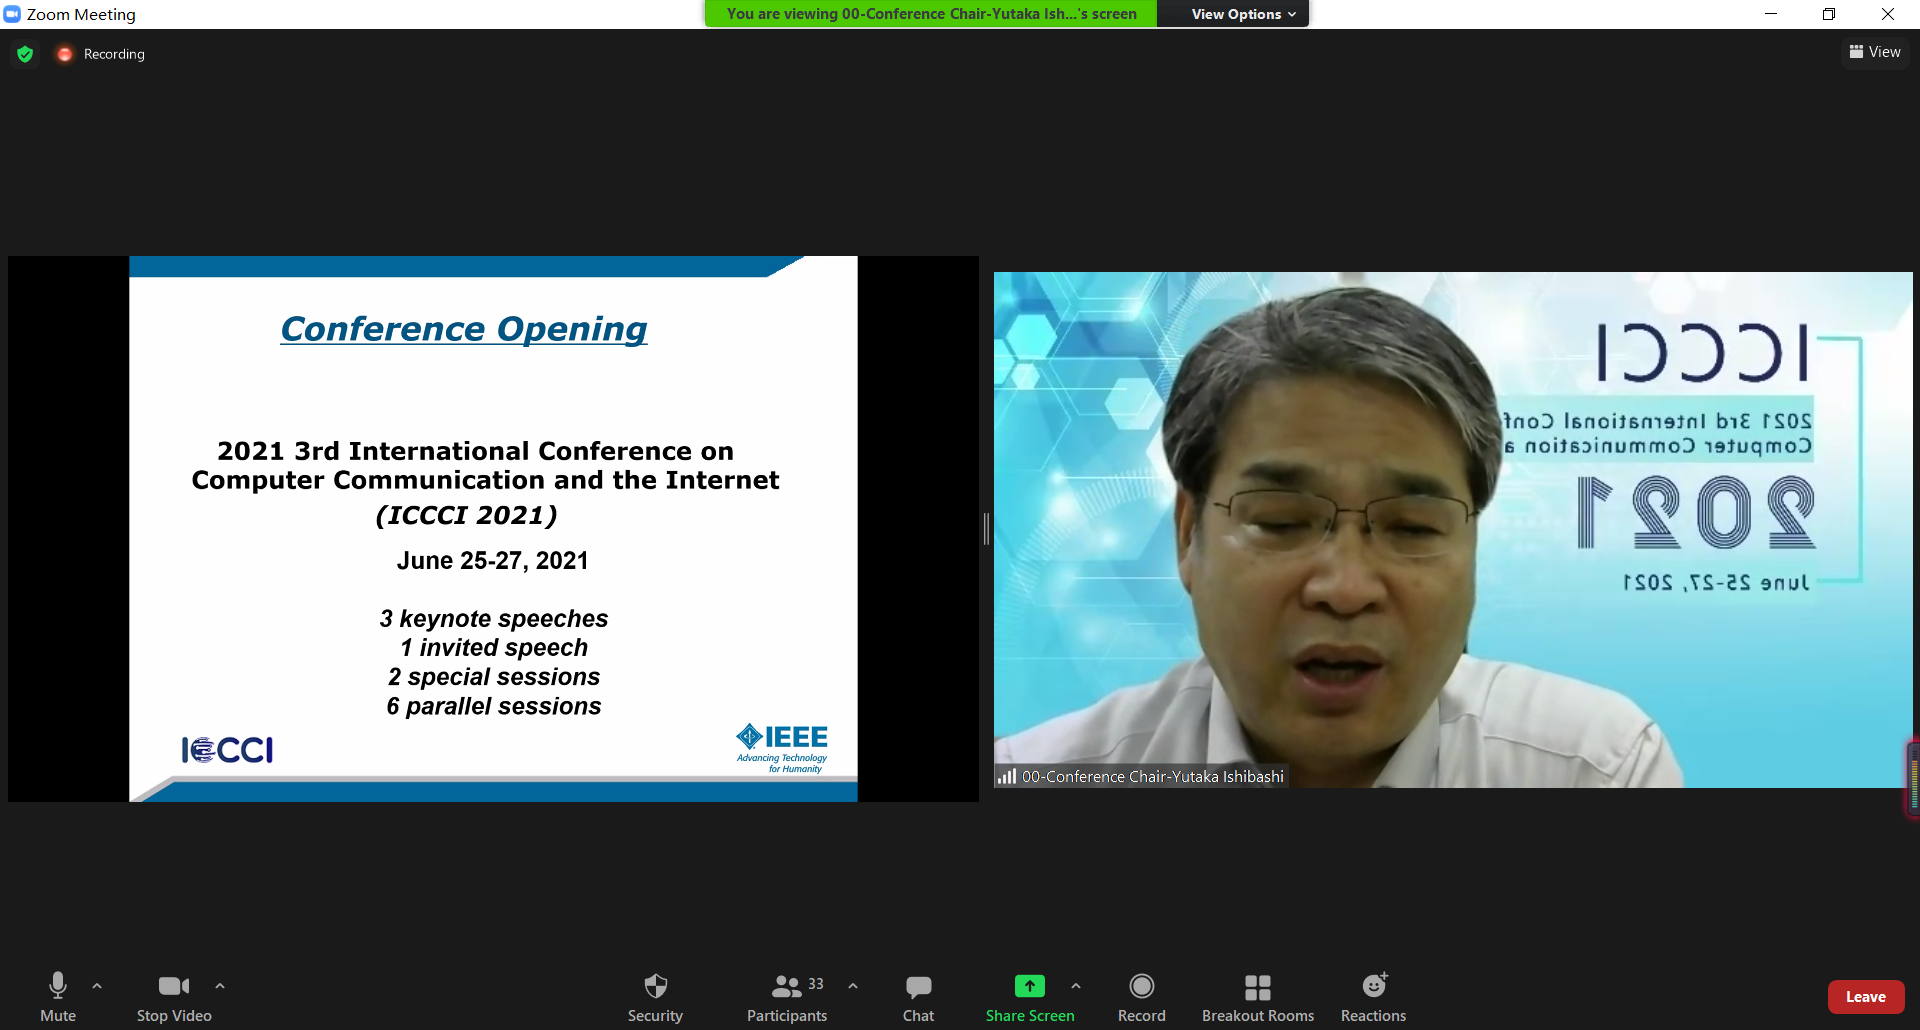The height and width of the screenshot is (1030, 1920).
Task: Click '2 special sessions' on the slide
Action: (494, 677)
